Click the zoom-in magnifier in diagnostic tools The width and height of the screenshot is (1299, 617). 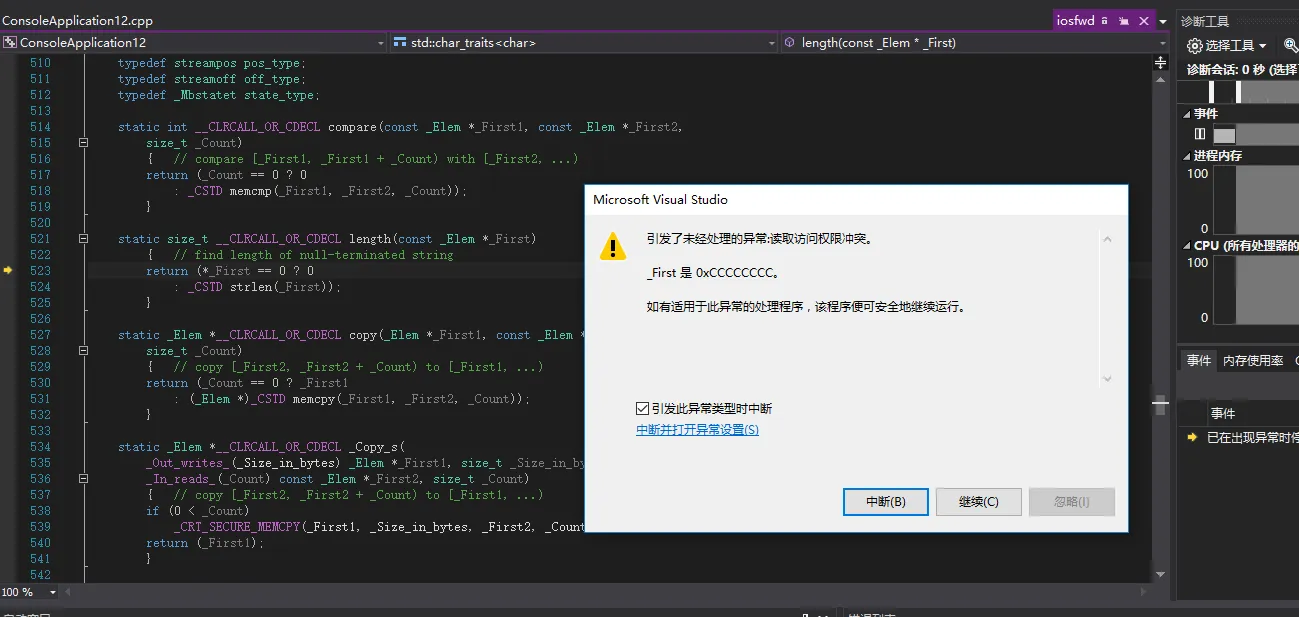pyautogui.click(x=1290, y=46)
